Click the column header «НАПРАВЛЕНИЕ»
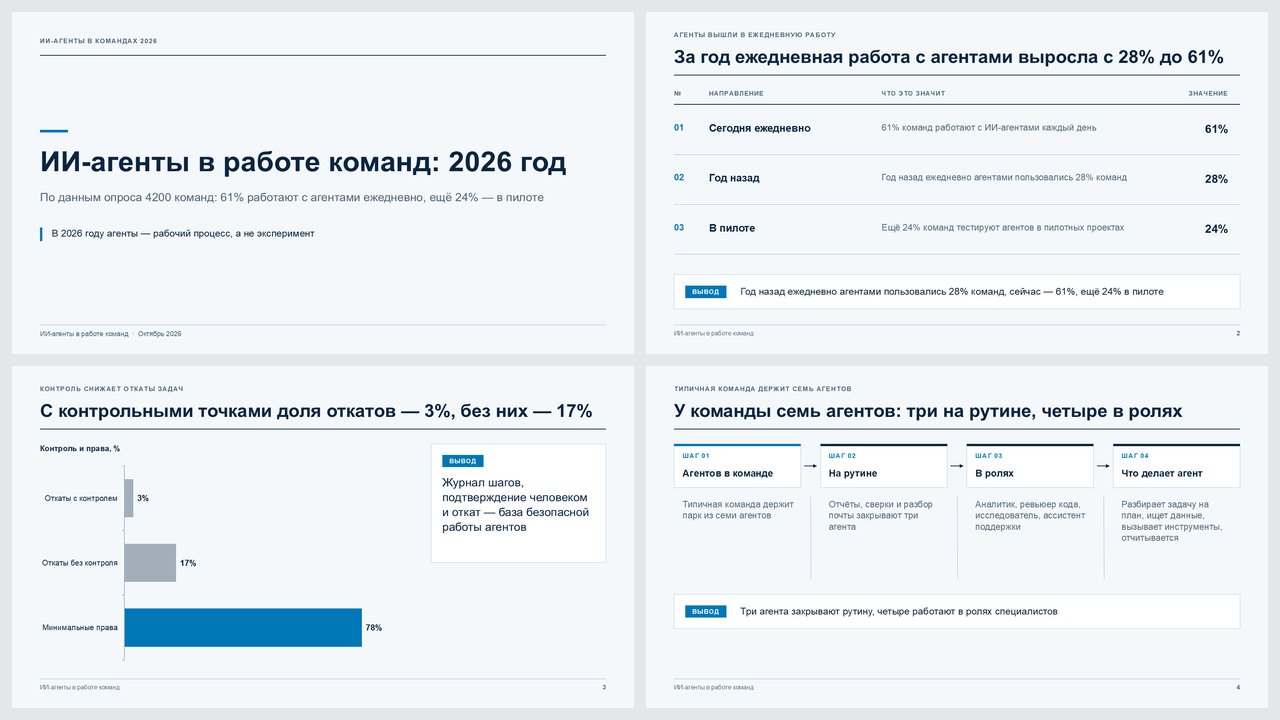Screen dimensions: 1280x720 pos(736,94)
